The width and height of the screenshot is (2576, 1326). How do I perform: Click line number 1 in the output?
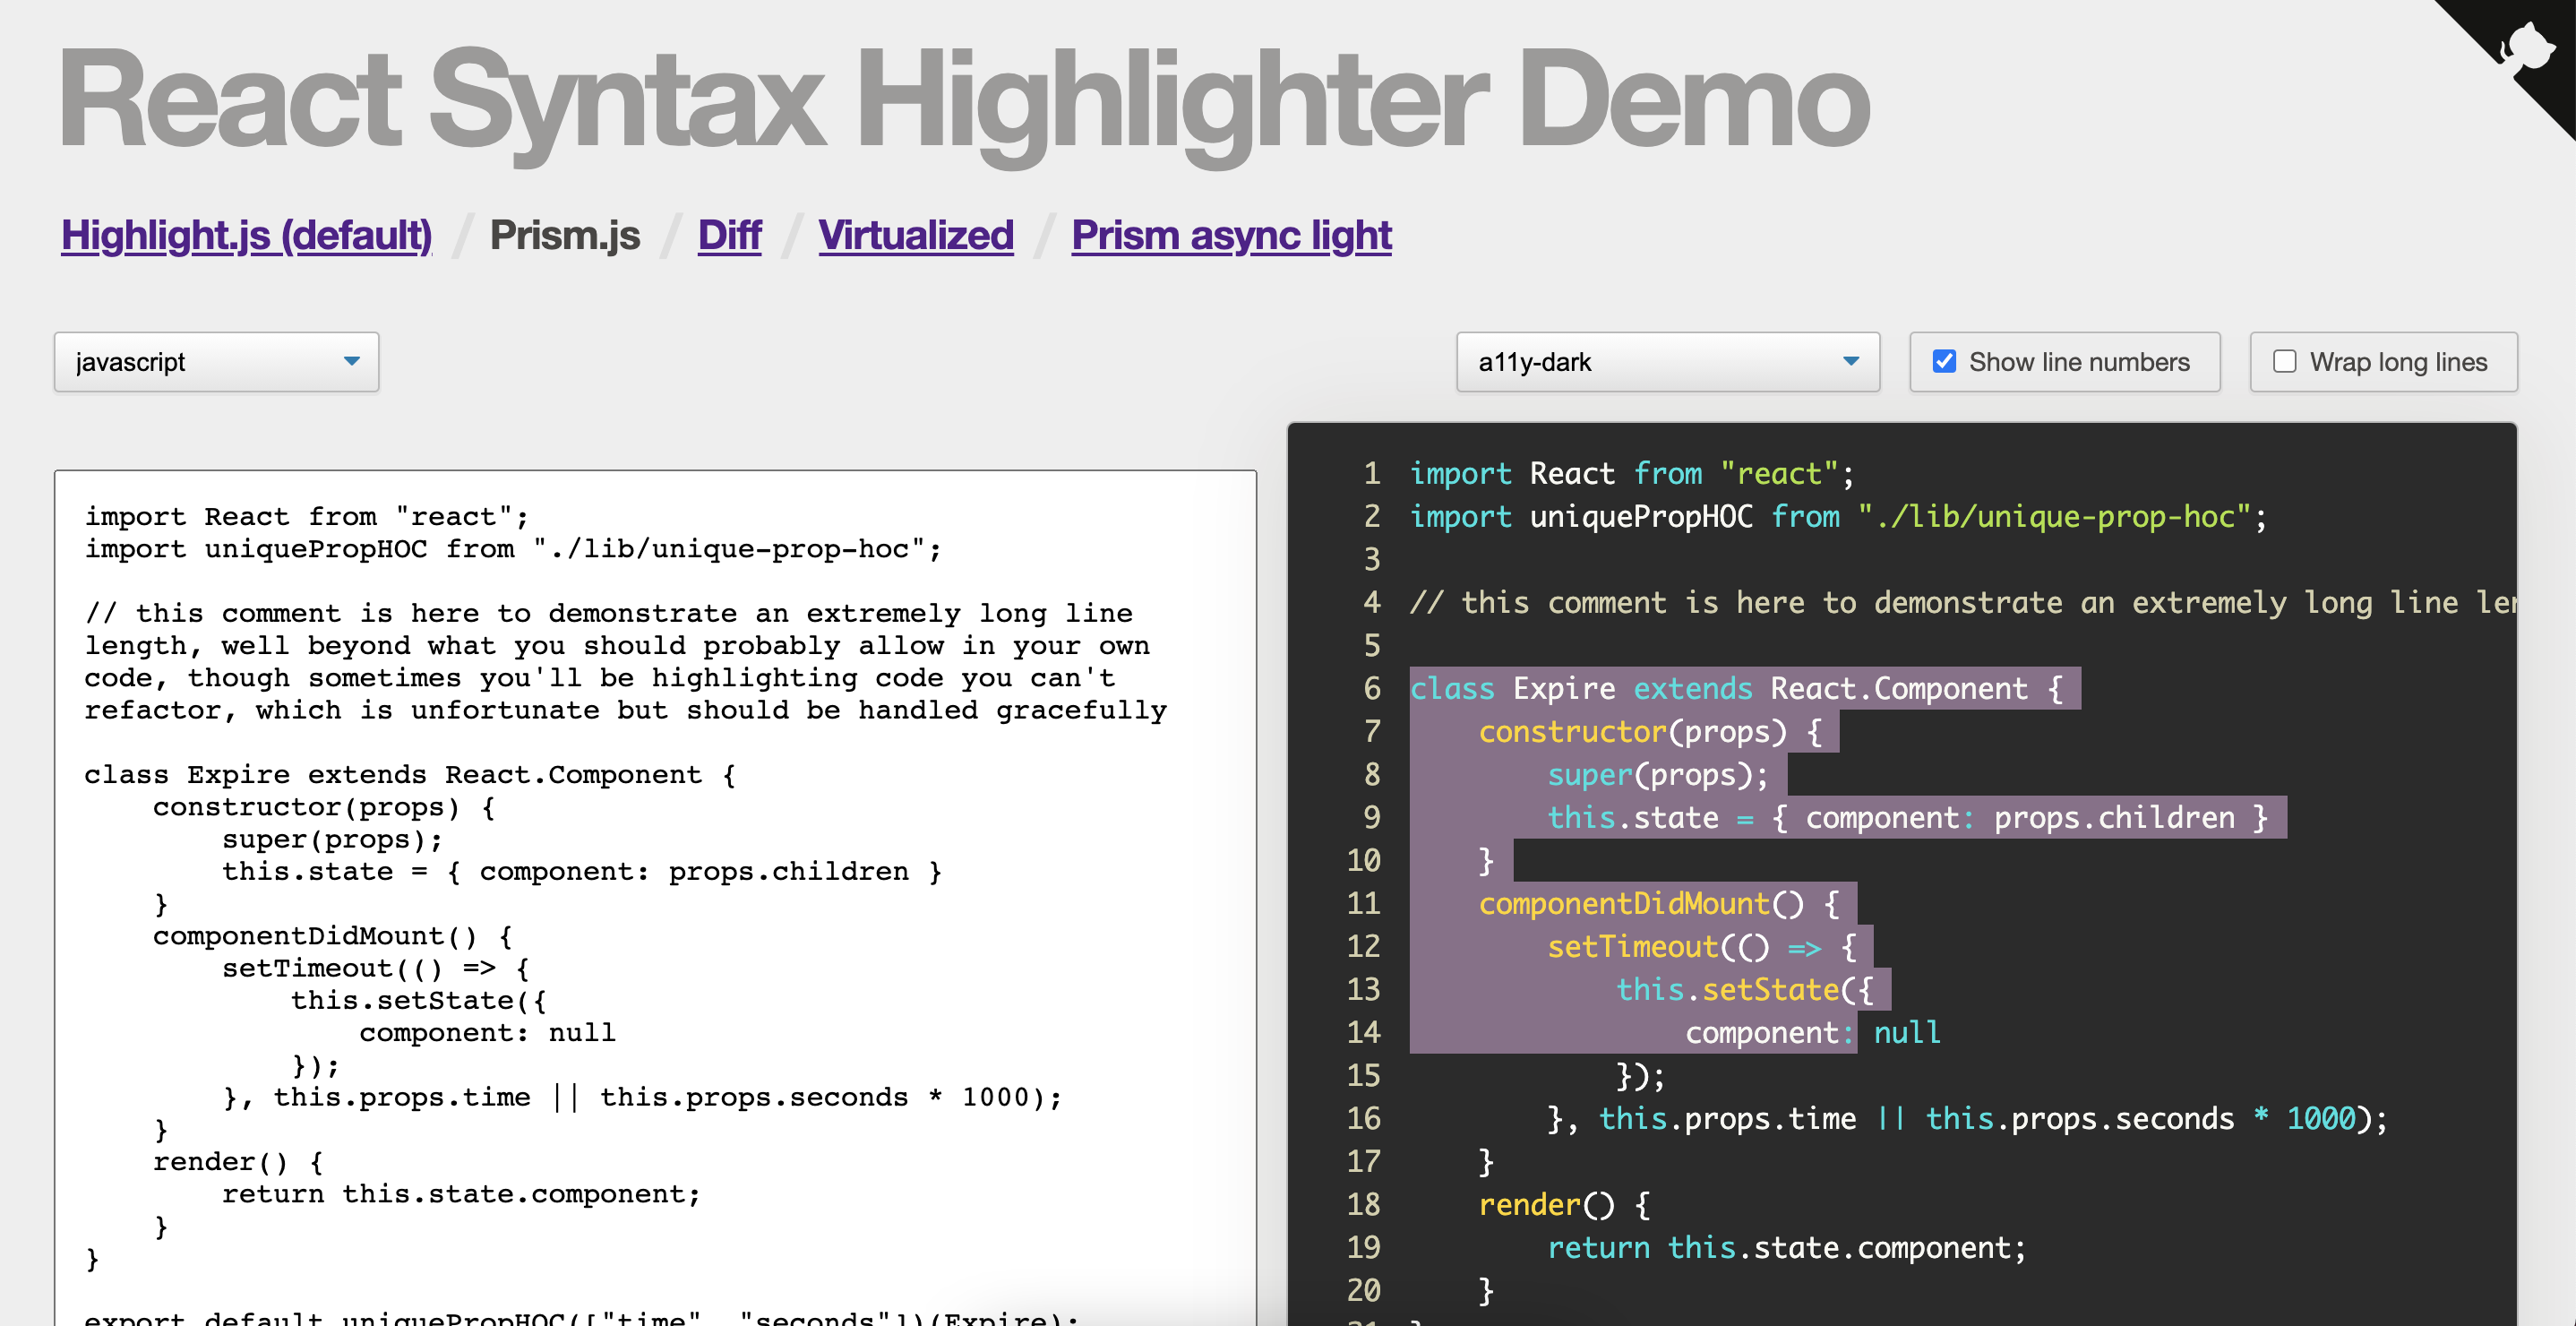coord(1371,473)
